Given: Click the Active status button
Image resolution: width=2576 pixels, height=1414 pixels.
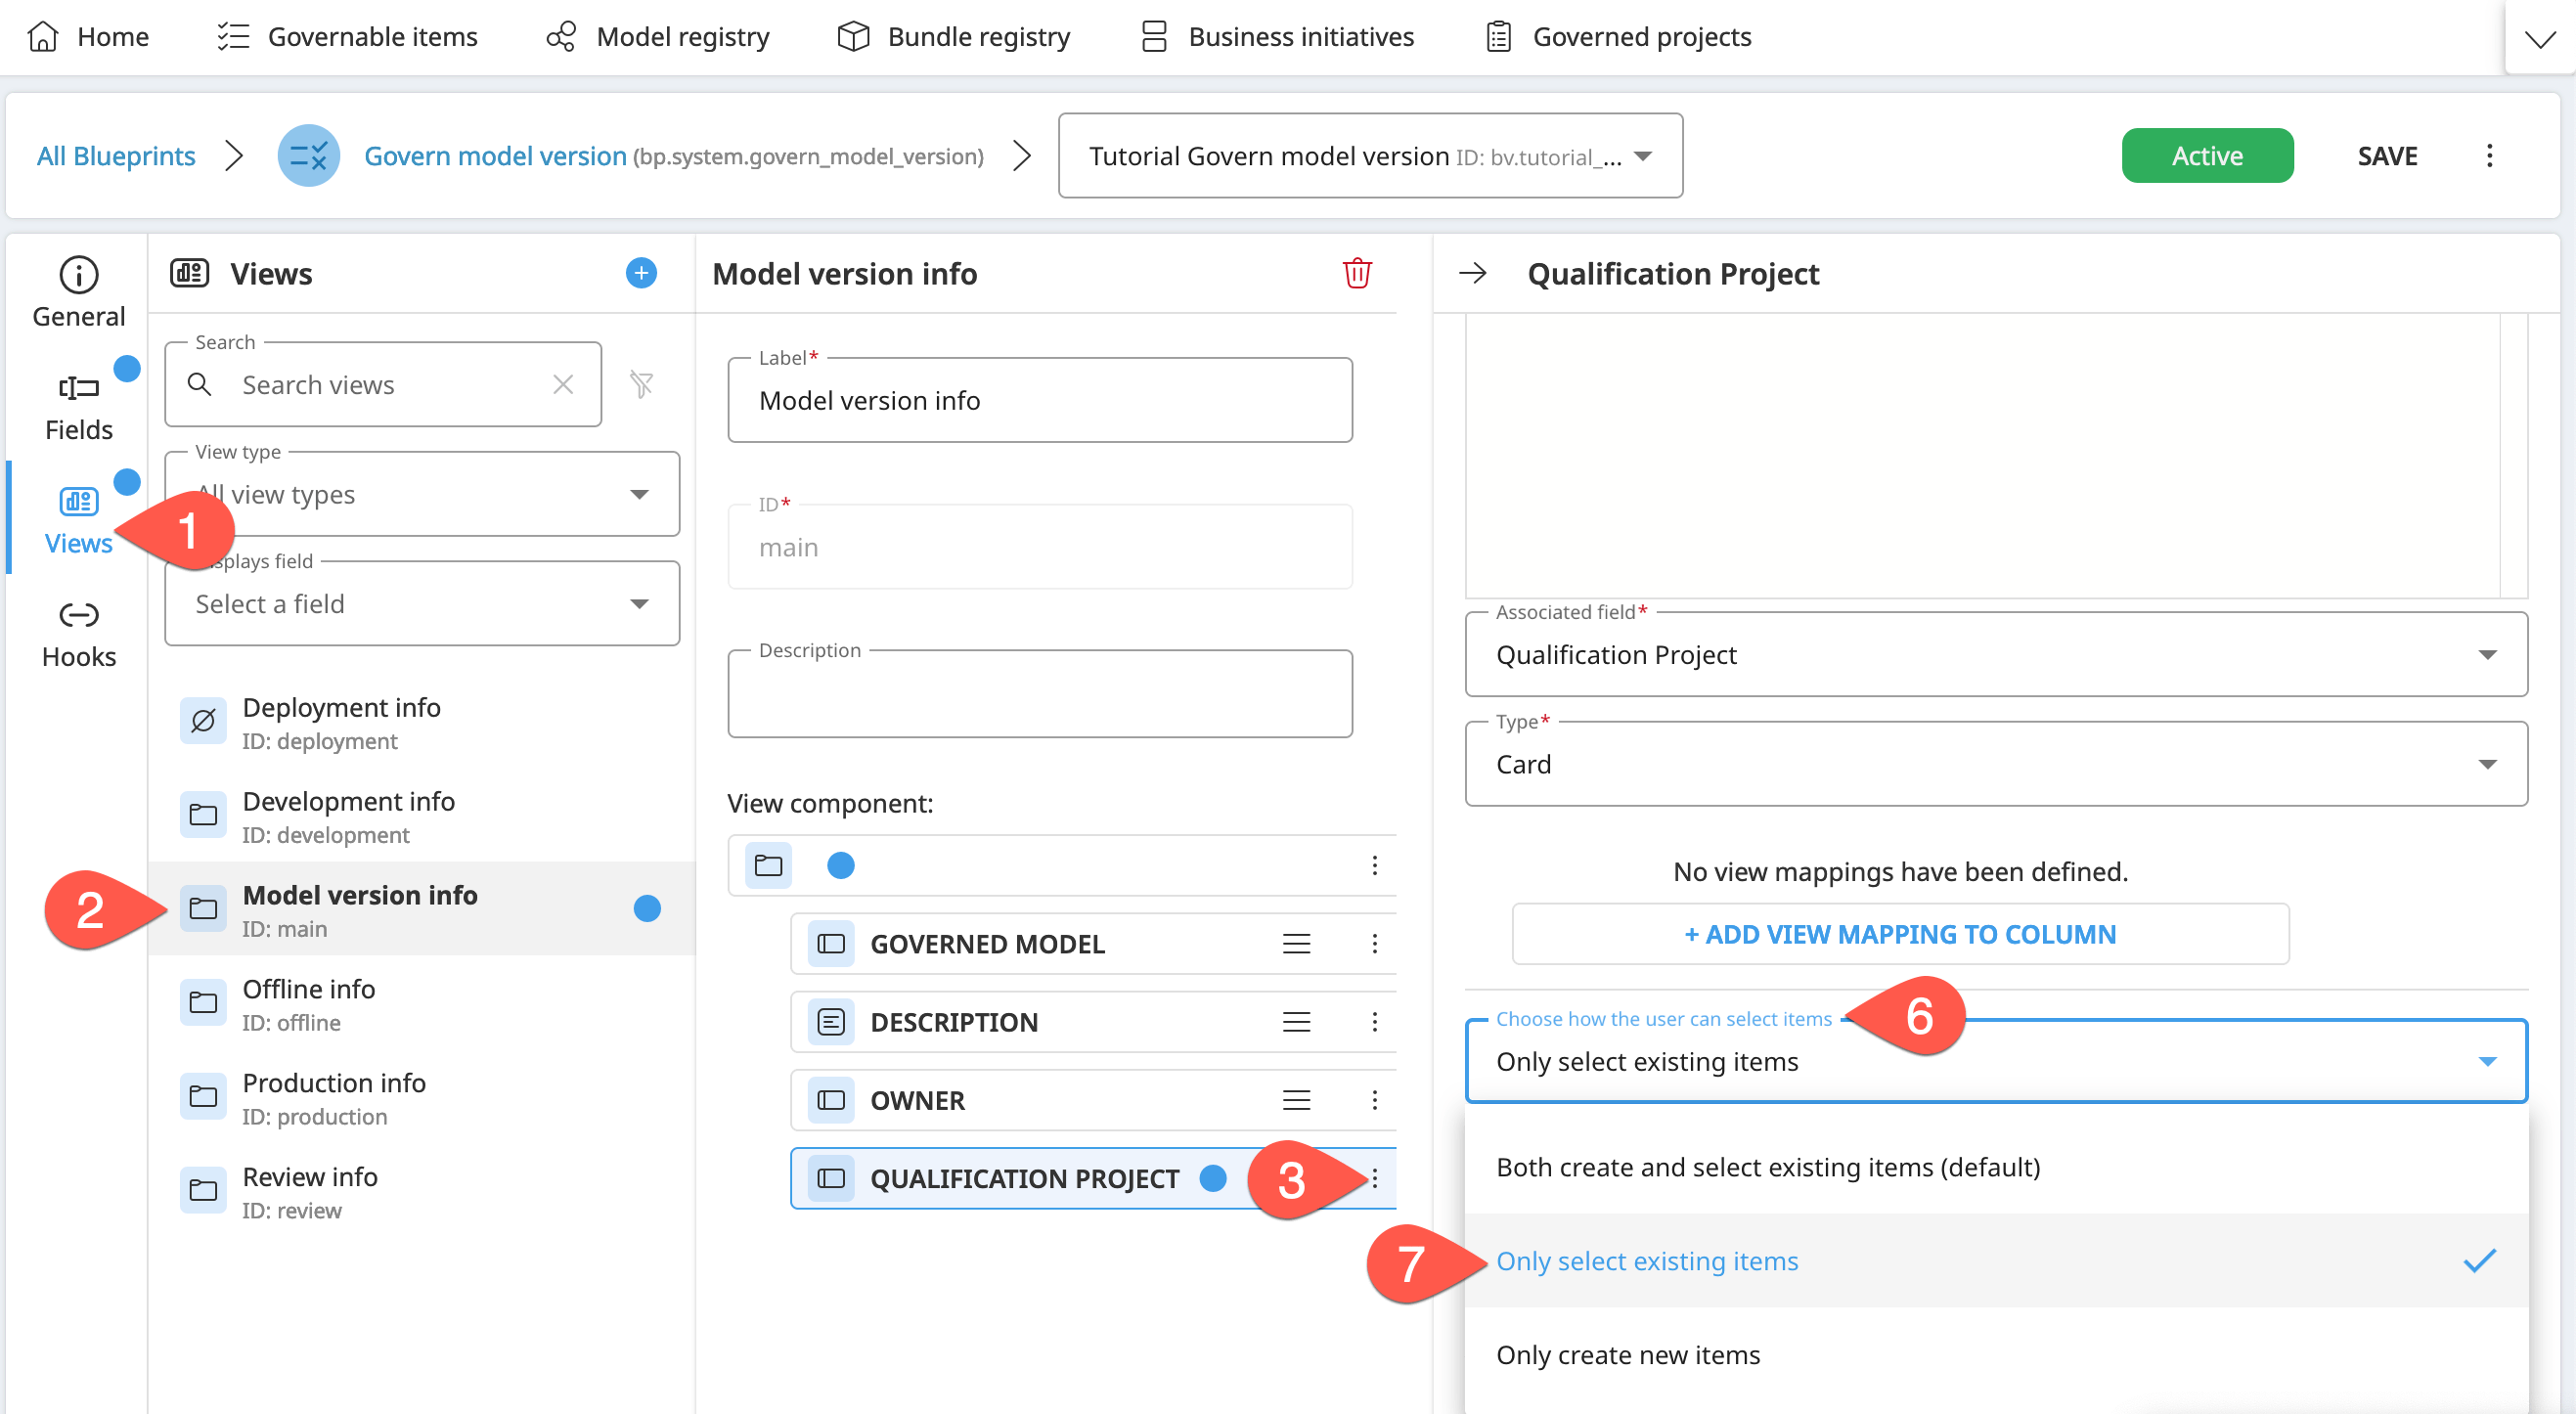Looking at the screenshot, I should [2207, 156].
